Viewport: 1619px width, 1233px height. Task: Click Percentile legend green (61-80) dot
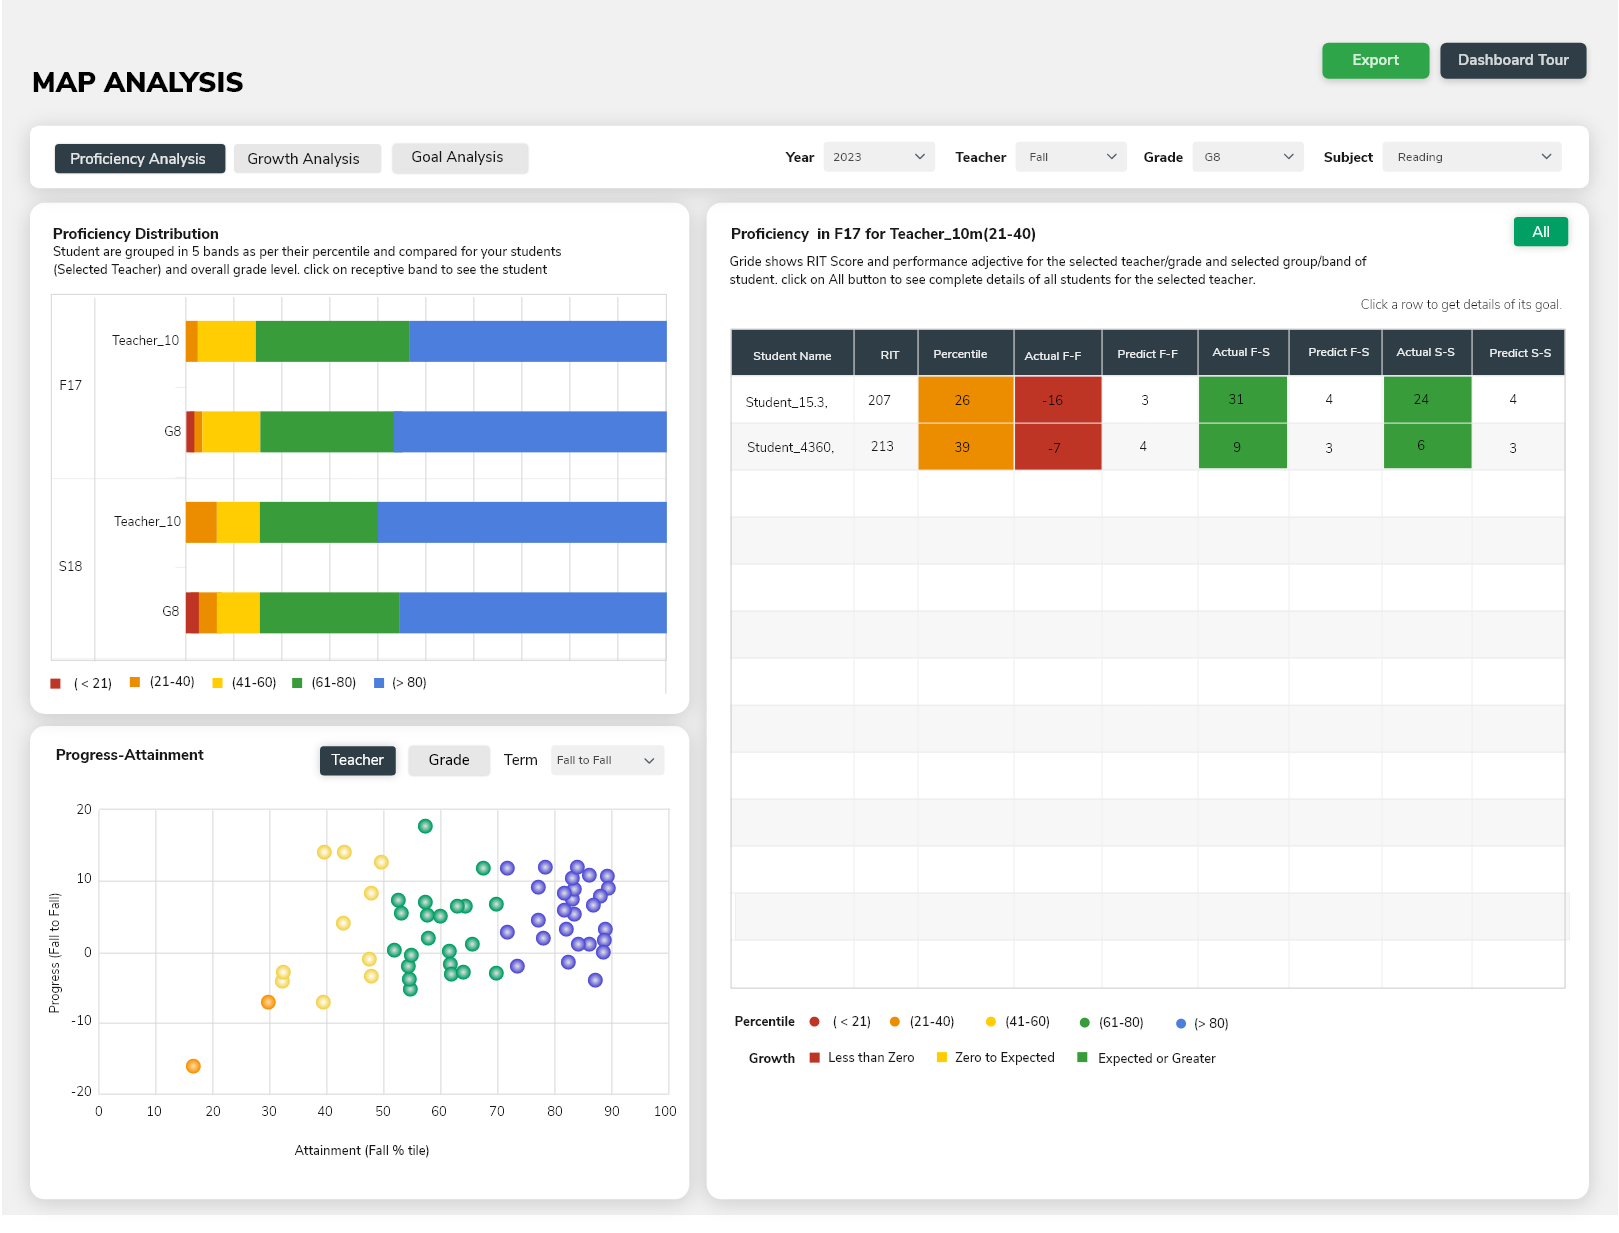1084,1023
